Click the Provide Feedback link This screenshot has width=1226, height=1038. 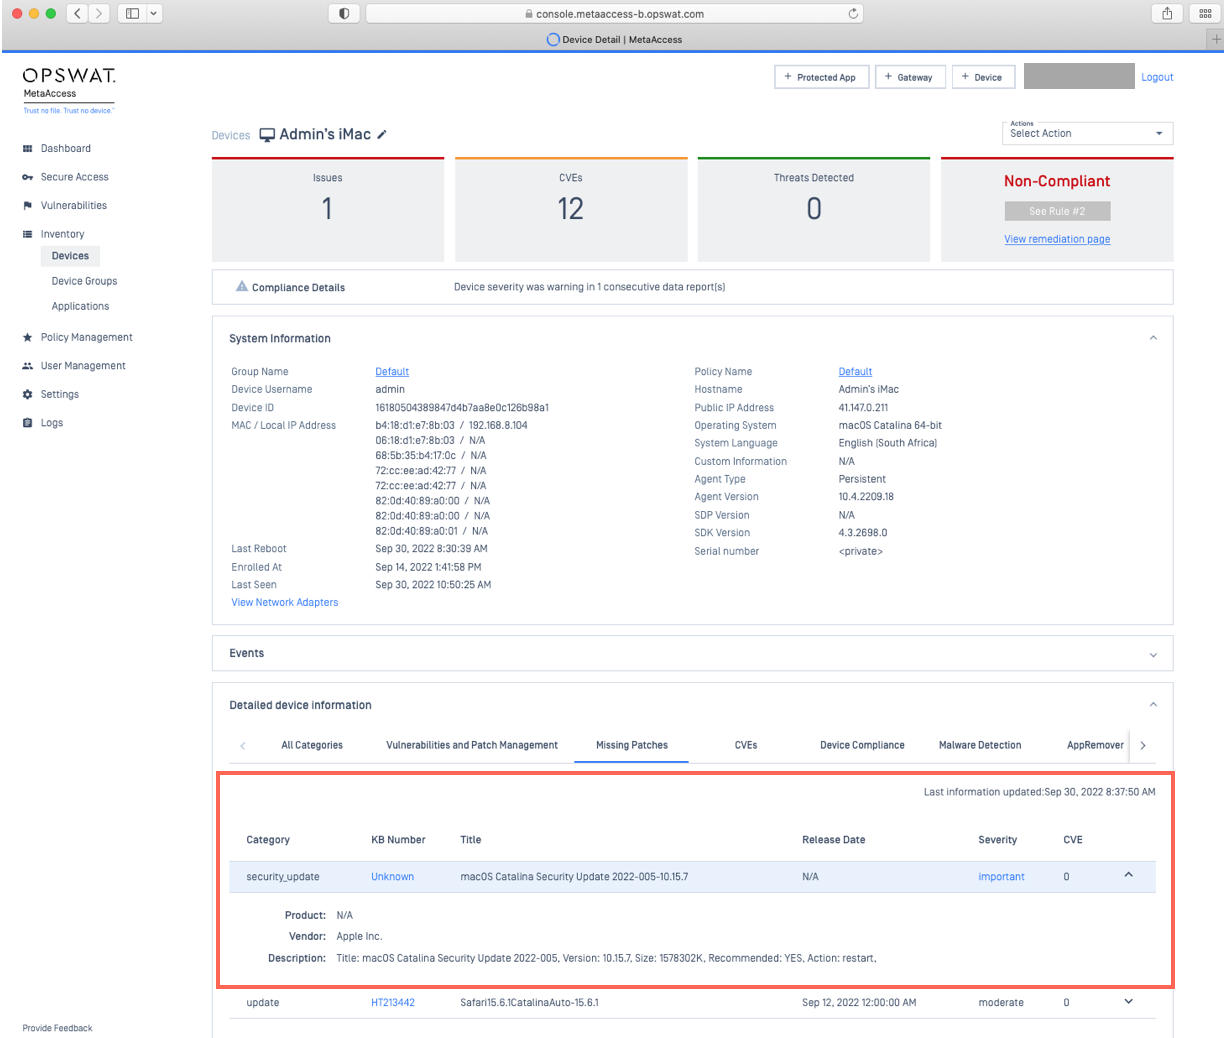[x=57, y=1028]
